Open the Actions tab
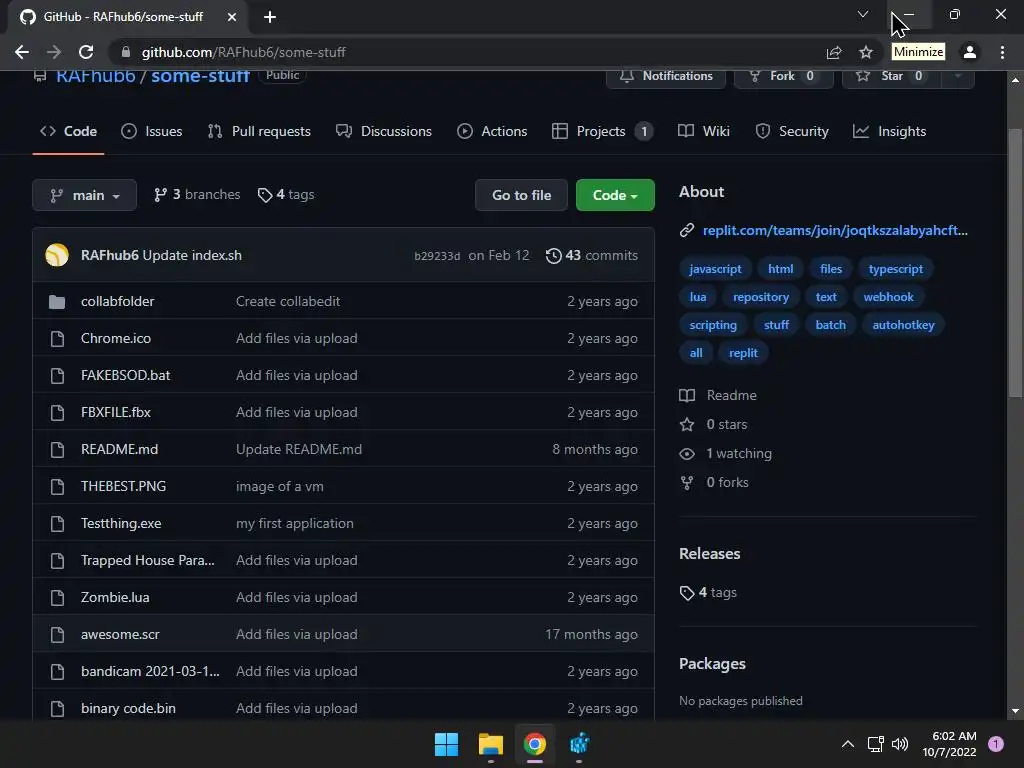Image resolution: width=1024 pixels, height=768 pixels. [492, 131]
